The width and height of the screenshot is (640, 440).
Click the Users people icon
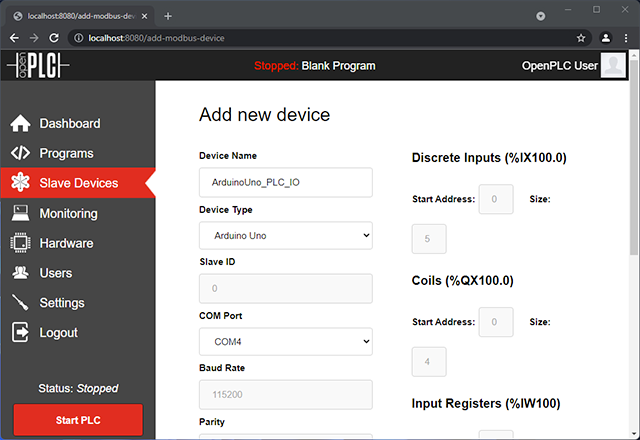[x=20, y=273]
